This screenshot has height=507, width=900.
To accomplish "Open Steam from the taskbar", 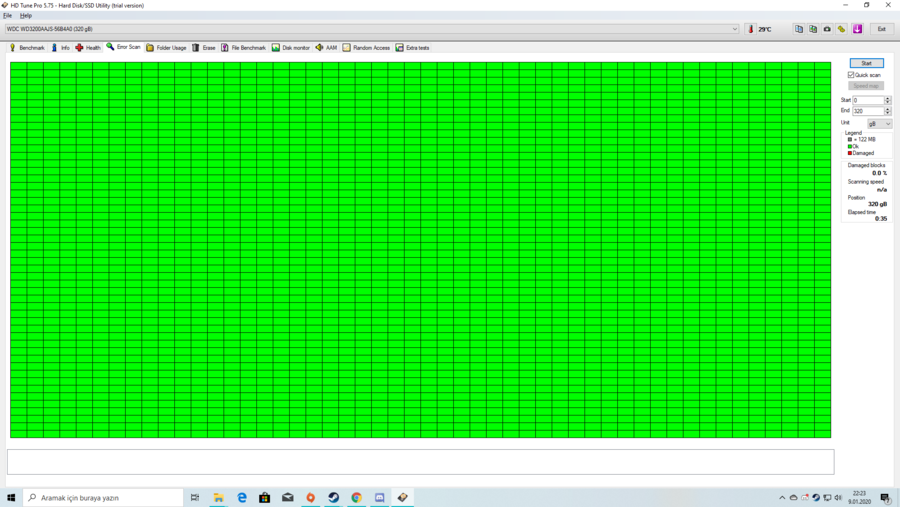I will 333,498.
